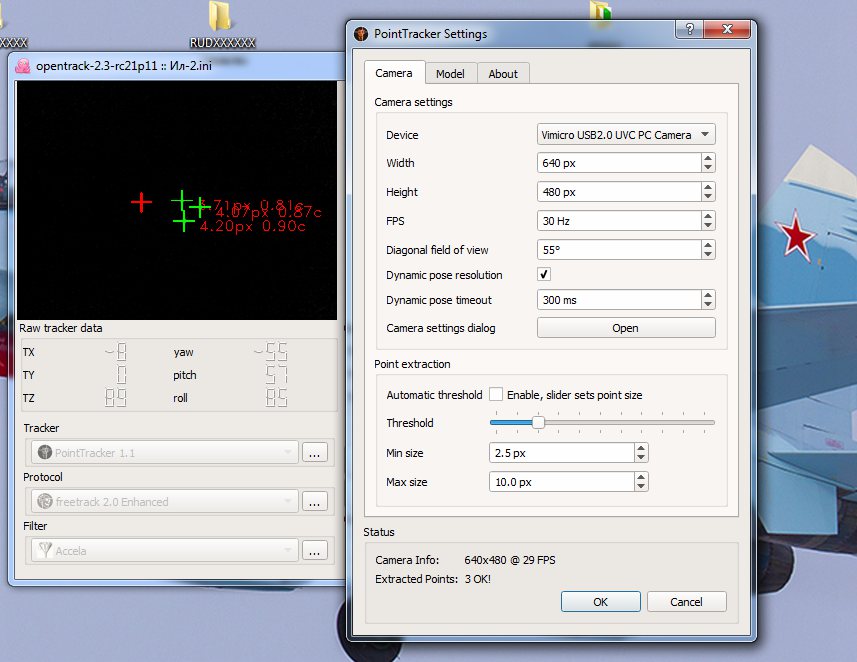This screenshot has height=662, width=857.
Task: Open the Device camera dropdown
Action: pos(626,134)
